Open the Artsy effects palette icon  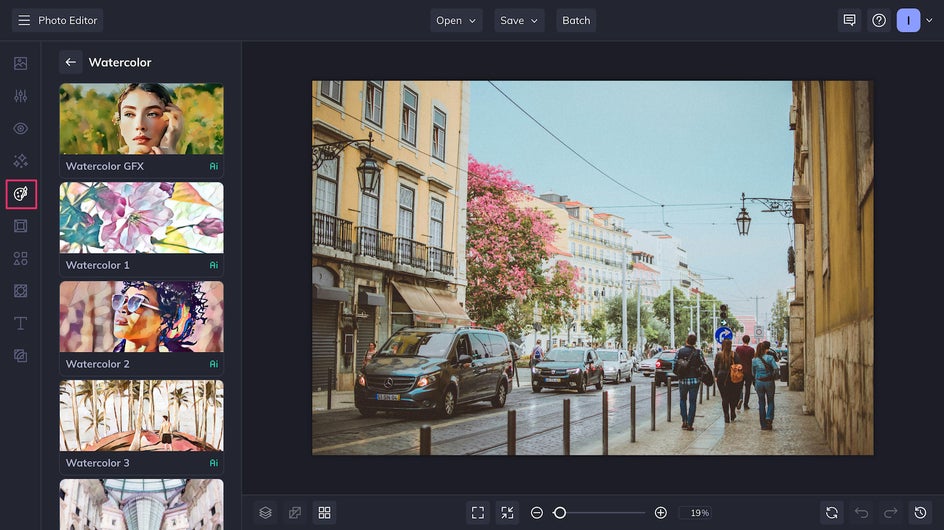tap(21, 193)
